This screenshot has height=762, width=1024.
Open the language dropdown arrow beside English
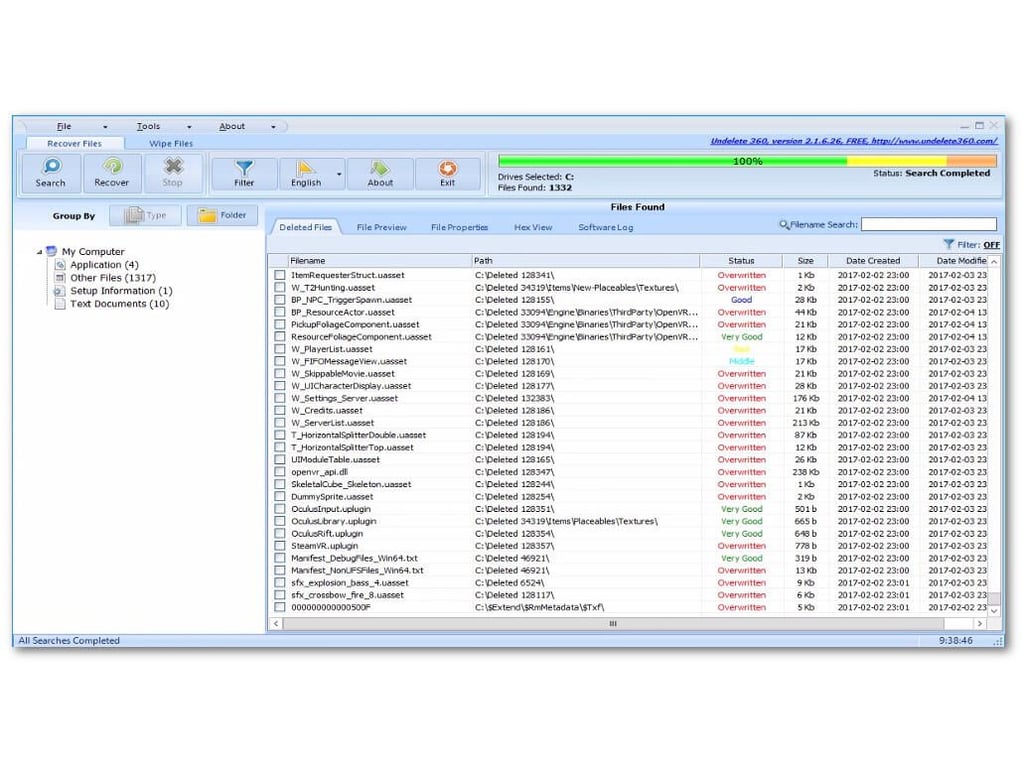tap(339, 174)
